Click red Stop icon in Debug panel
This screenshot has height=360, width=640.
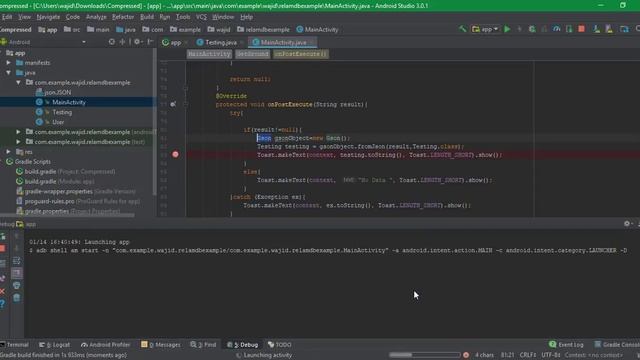pos(2,249)
